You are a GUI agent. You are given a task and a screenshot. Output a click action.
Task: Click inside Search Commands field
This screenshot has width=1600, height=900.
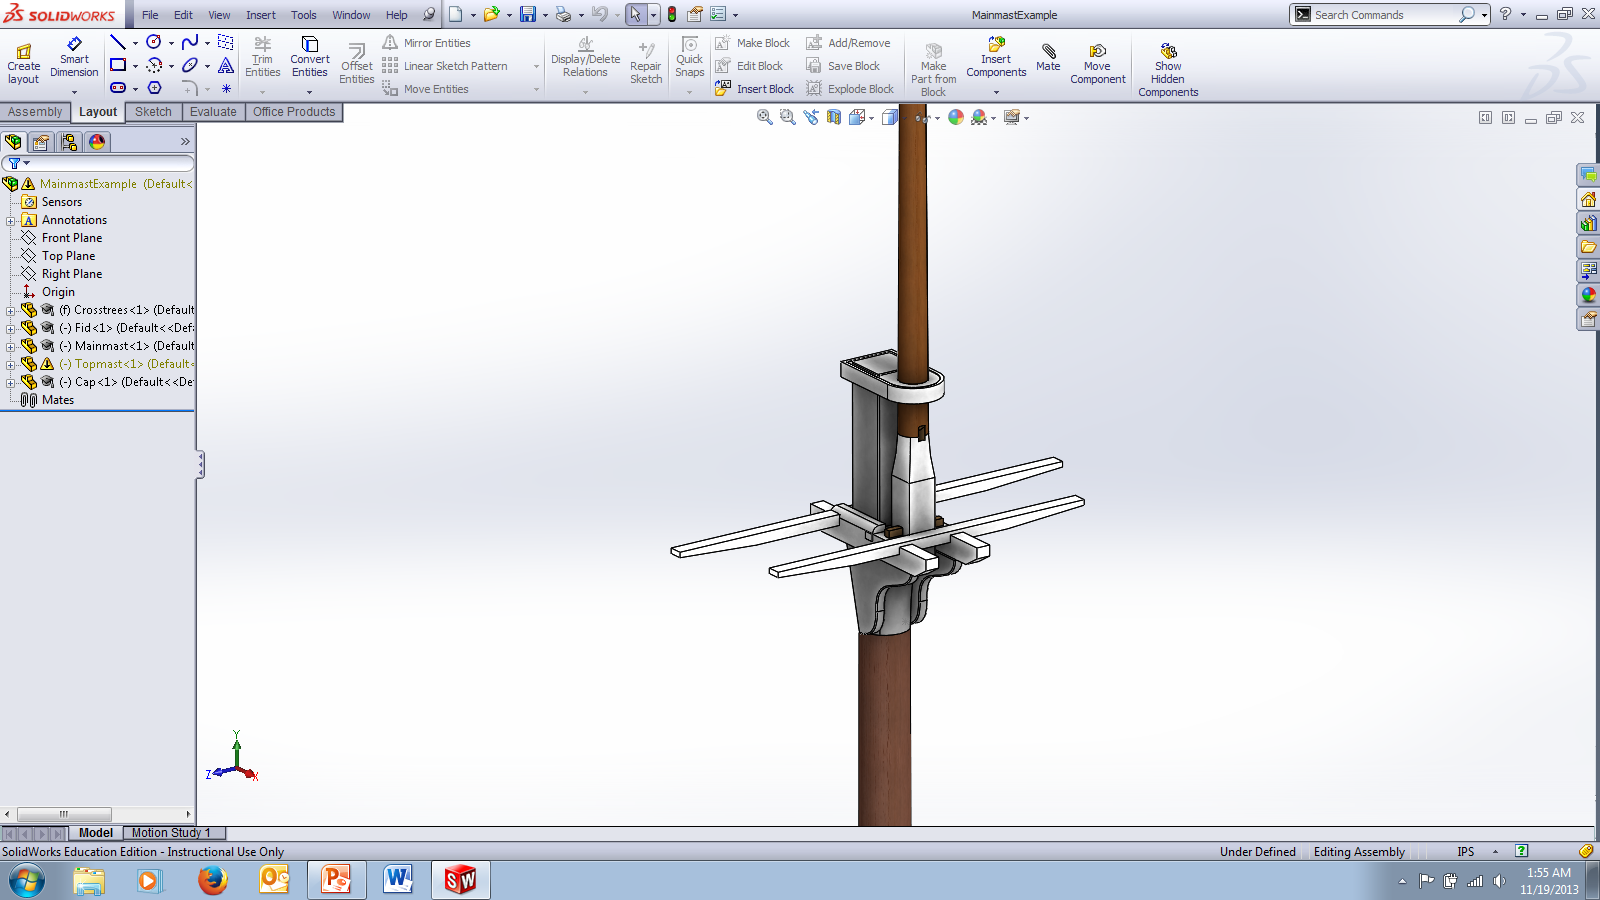tap(1384, 15)
